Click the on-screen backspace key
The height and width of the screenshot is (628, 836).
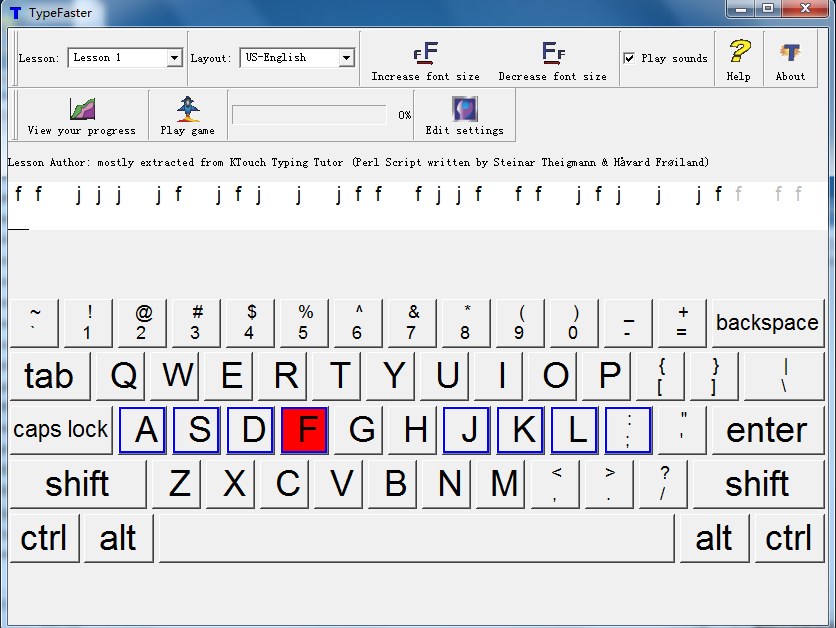[767, 323]
